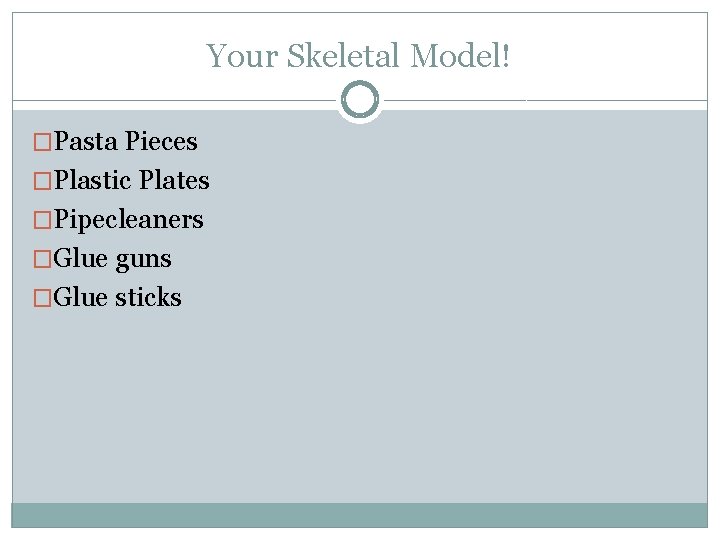Select the "Pasta Pieces" bullet text
The width and height of the screenshot is (720, 540).
coord(126,142)
